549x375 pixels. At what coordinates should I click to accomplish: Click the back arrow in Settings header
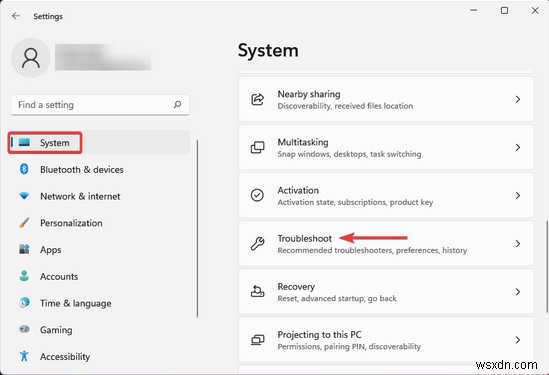(x=16, y=16)
